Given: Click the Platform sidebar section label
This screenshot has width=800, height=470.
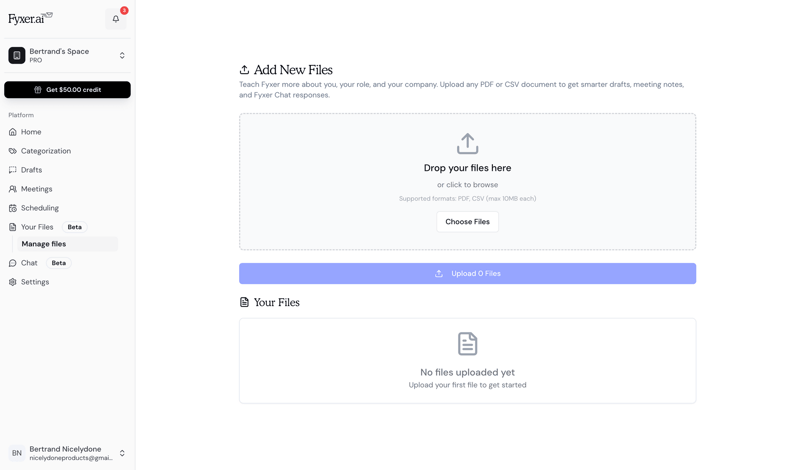Looking at the screenshot, I should tap(21, 115).
